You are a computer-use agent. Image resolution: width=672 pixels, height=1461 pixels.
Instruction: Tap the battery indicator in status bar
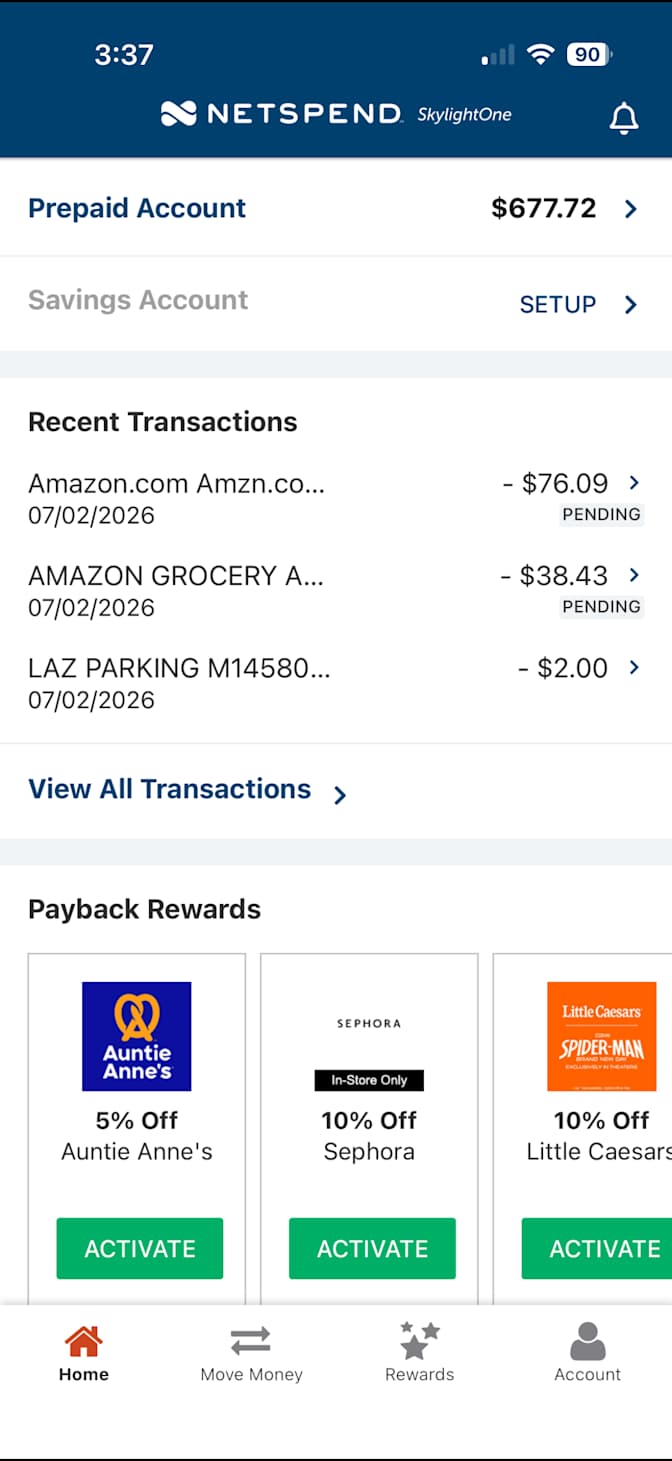click(590, 55)
